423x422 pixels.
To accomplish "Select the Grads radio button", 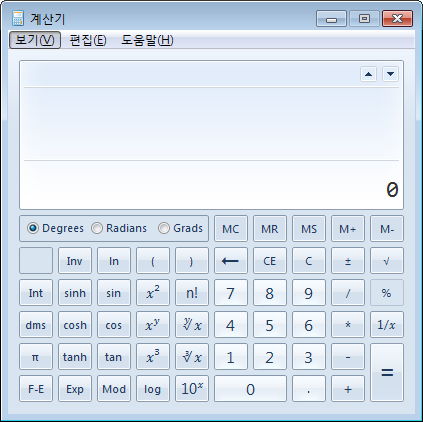I will pyautogui.click(x=180, y=228).
